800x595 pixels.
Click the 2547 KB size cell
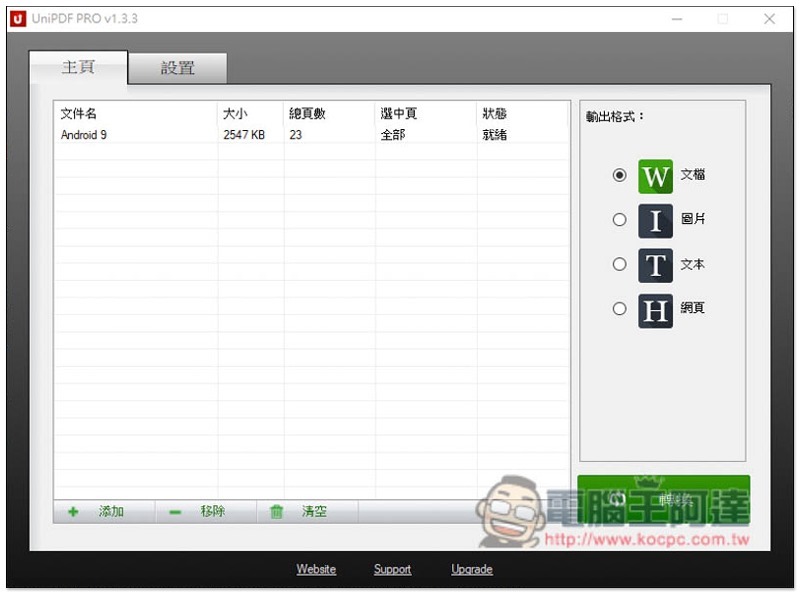tap(244, 135)
